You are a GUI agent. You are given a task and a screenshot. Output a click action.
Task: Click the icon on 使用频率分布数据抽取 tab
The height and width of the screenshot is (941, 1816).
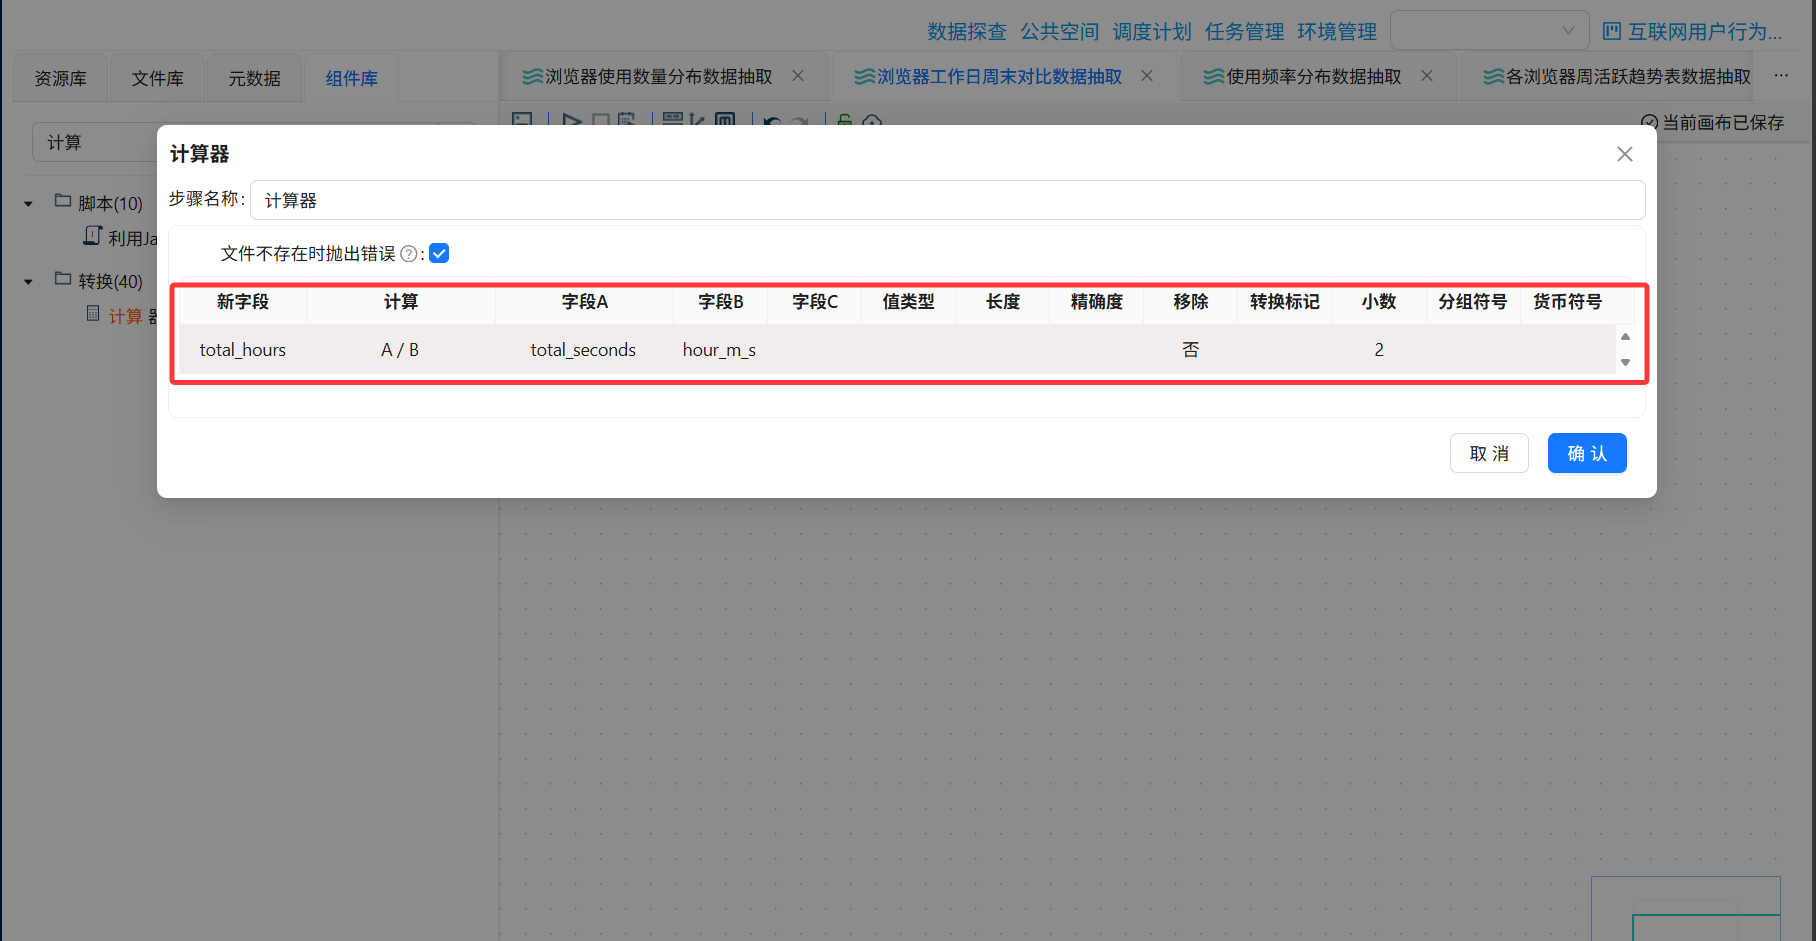[1213, 77]
